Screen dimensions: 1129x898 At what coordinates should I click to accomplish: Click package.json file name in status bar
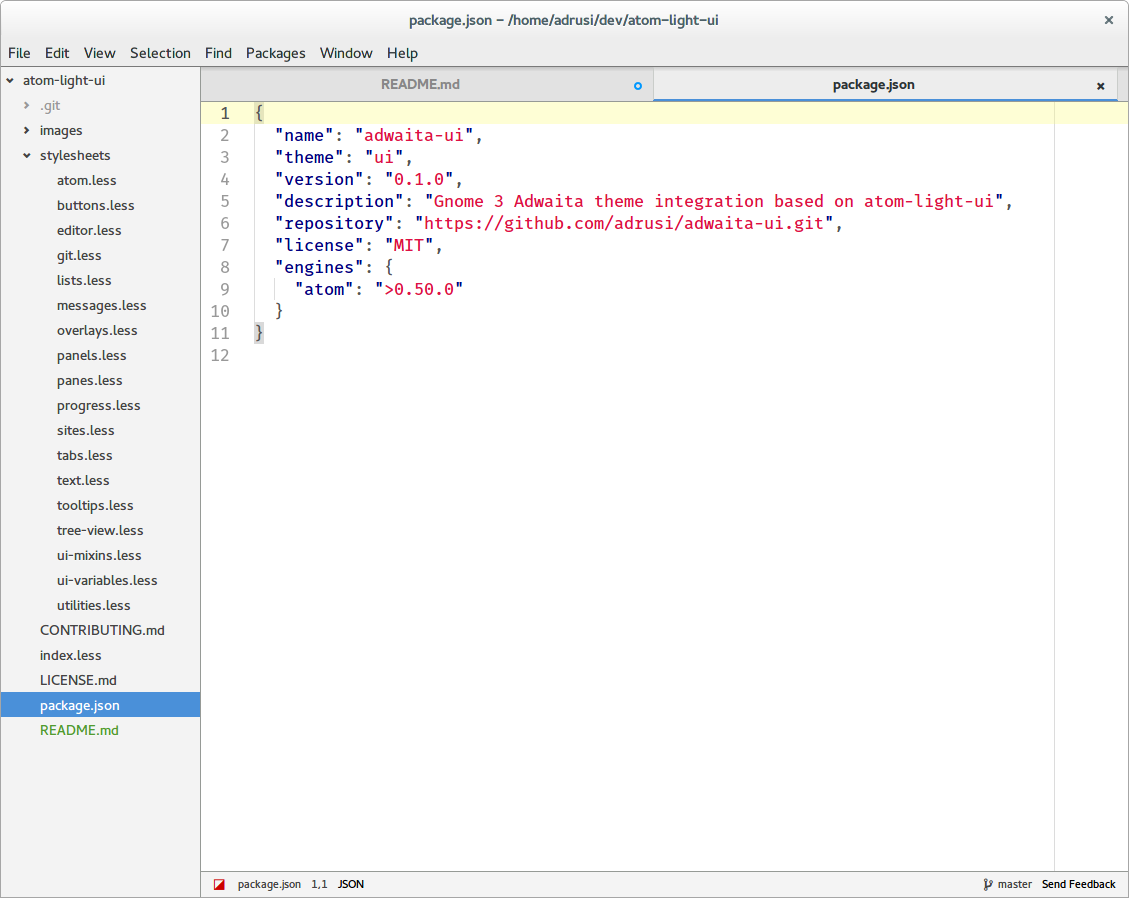pyautogui.click(x=269, y=884)
